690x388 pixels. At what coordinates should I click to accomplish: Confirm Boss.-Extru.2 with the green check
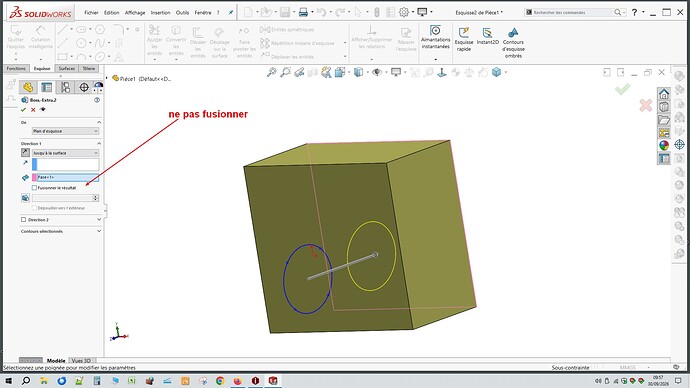(23, 110)
